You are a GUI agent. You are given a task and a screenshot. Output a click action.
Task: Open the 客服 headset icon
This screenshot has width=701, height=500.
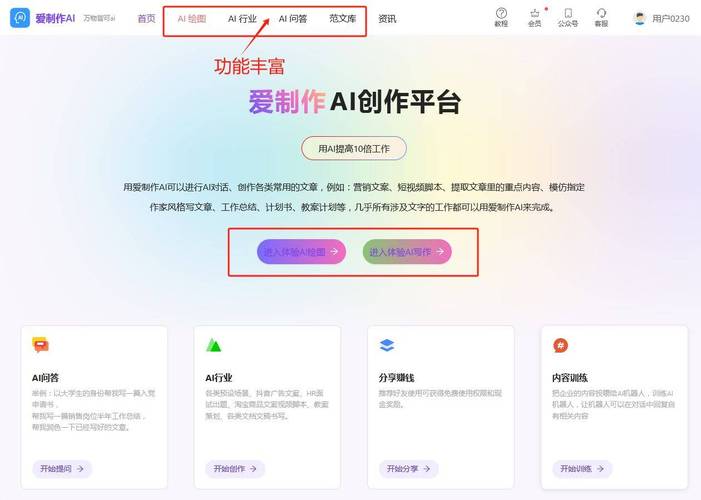pyautogui.click(x=601, y=13)
